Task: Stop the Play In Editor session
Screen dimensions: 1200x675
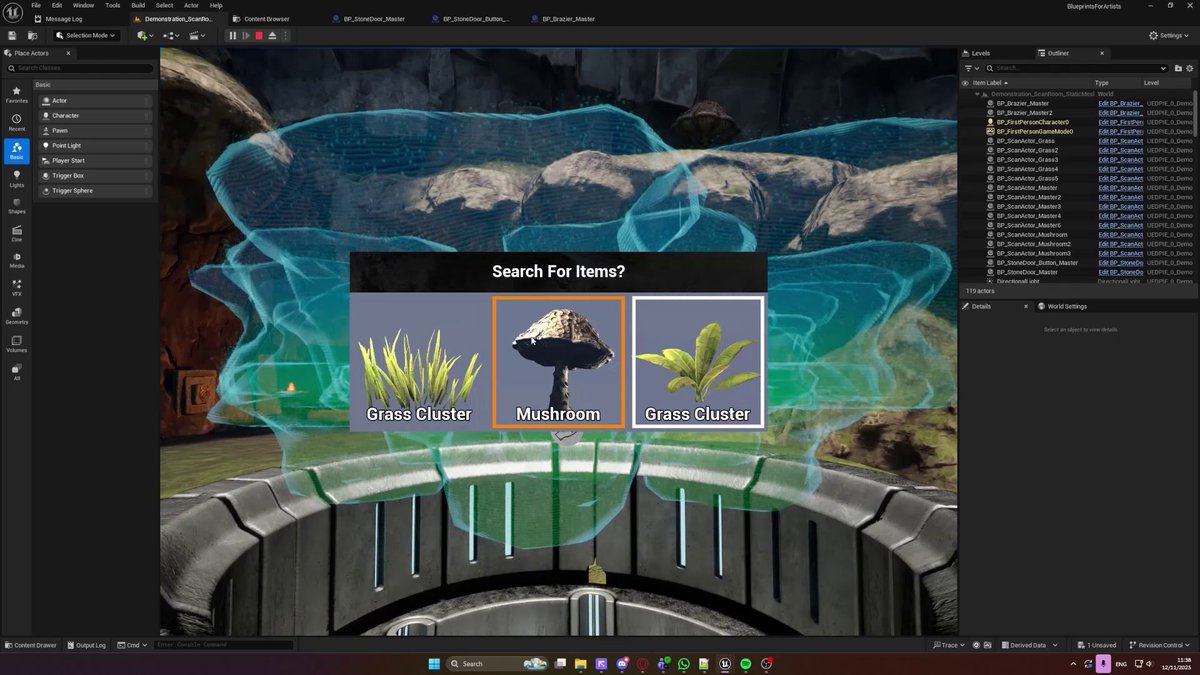Action: coord(259,36)
